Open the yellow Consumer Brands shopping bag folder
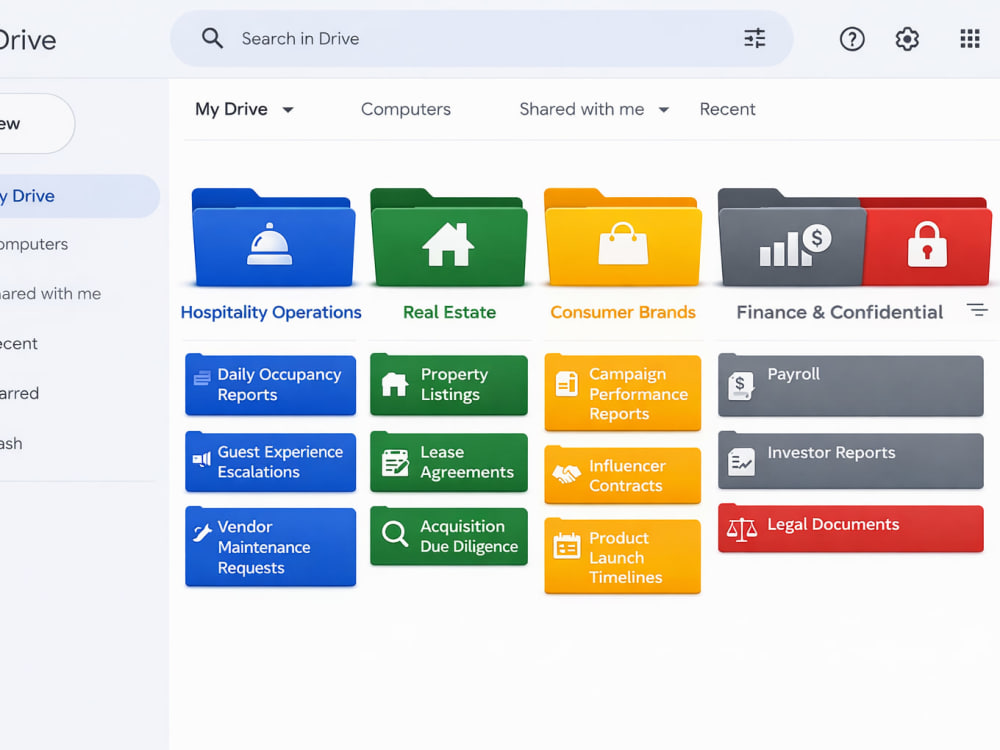This screenshot has height=750, width=1000. (622, 237)
